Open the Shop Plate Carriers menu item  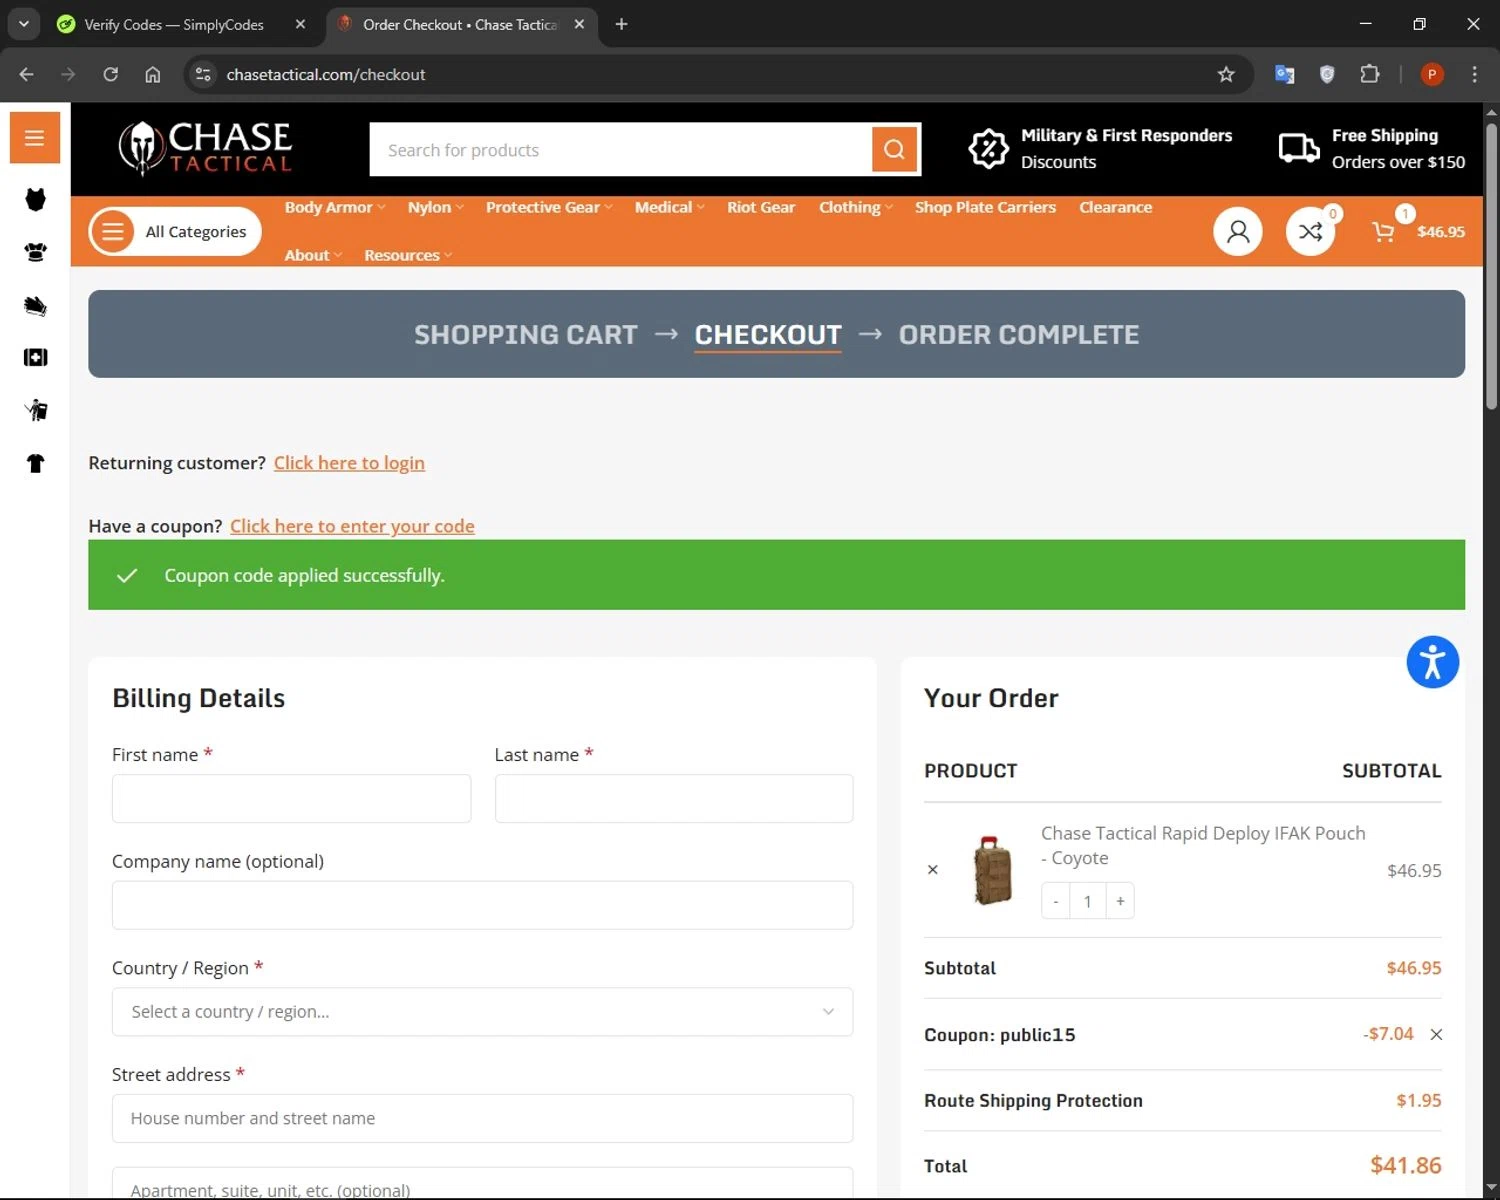(985, 207)
